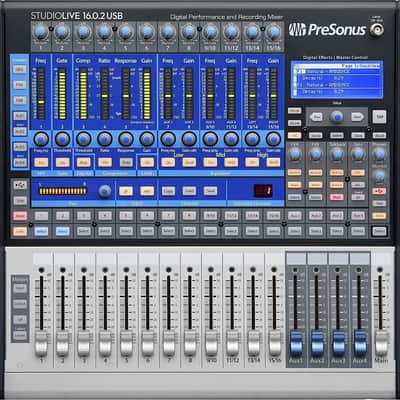Image resolution: width=400 pixels, height=400 pixels.
Task: Click the Value knob below the LCD
Action: click(337, 117)
